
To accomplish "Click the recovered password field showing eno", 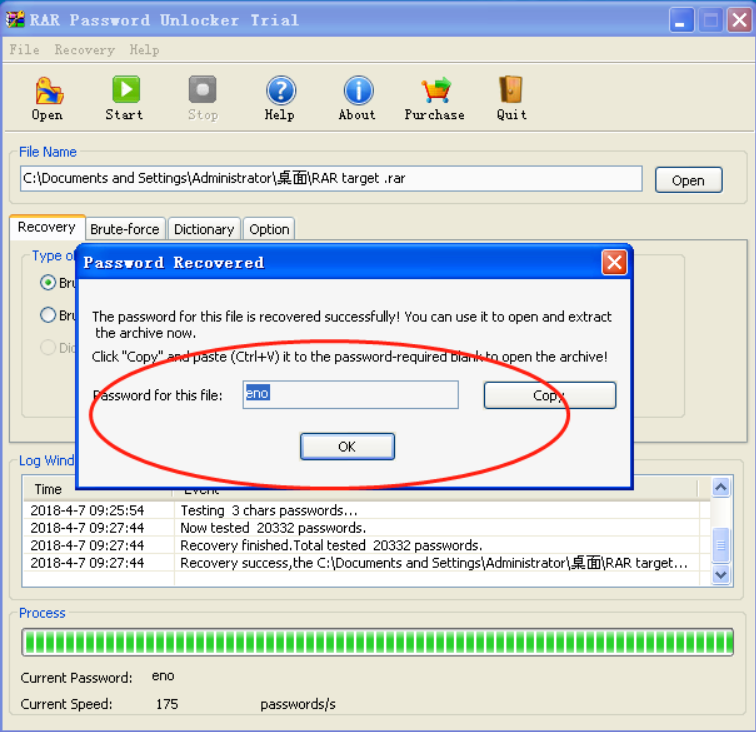I will [351, 394].
